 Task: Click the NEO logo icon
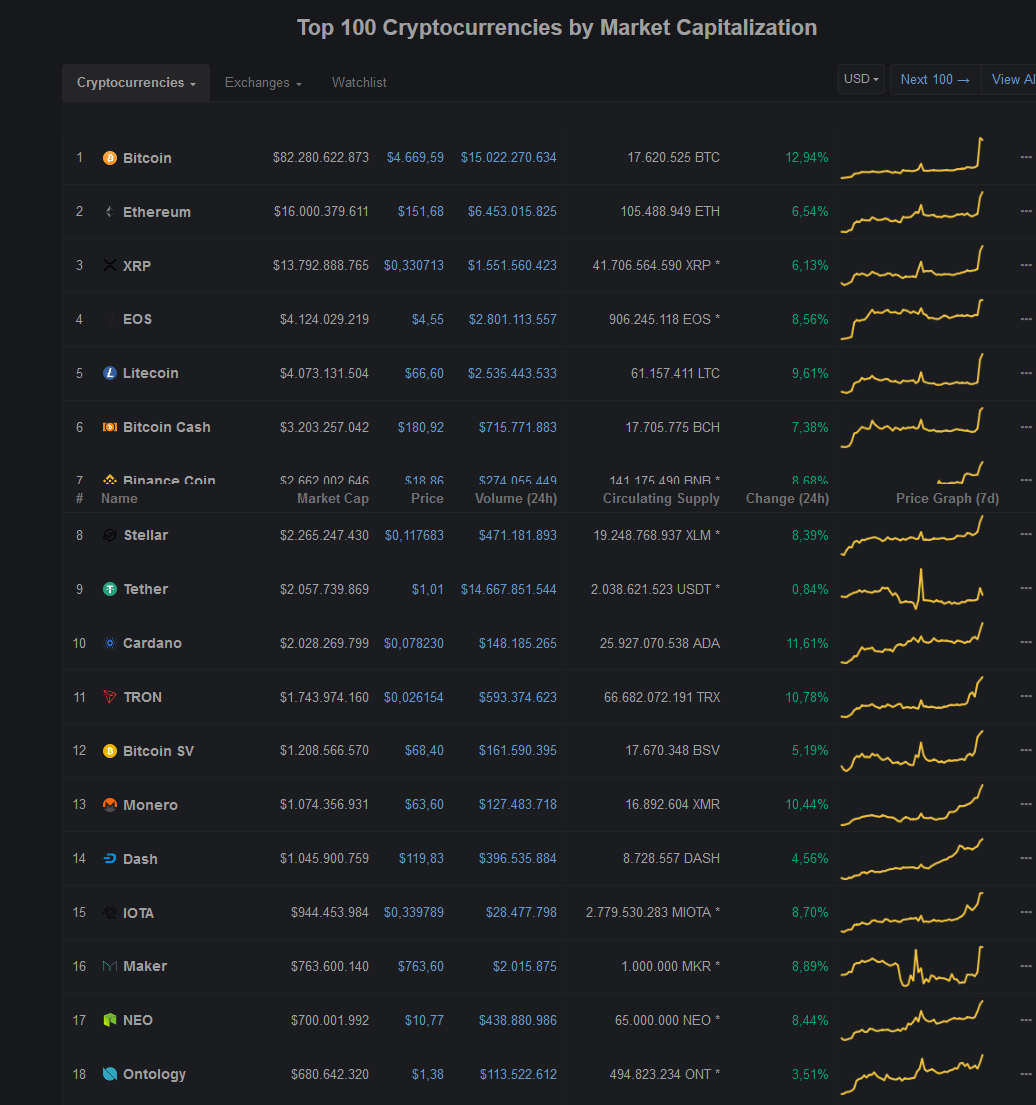coord(110,1020)
